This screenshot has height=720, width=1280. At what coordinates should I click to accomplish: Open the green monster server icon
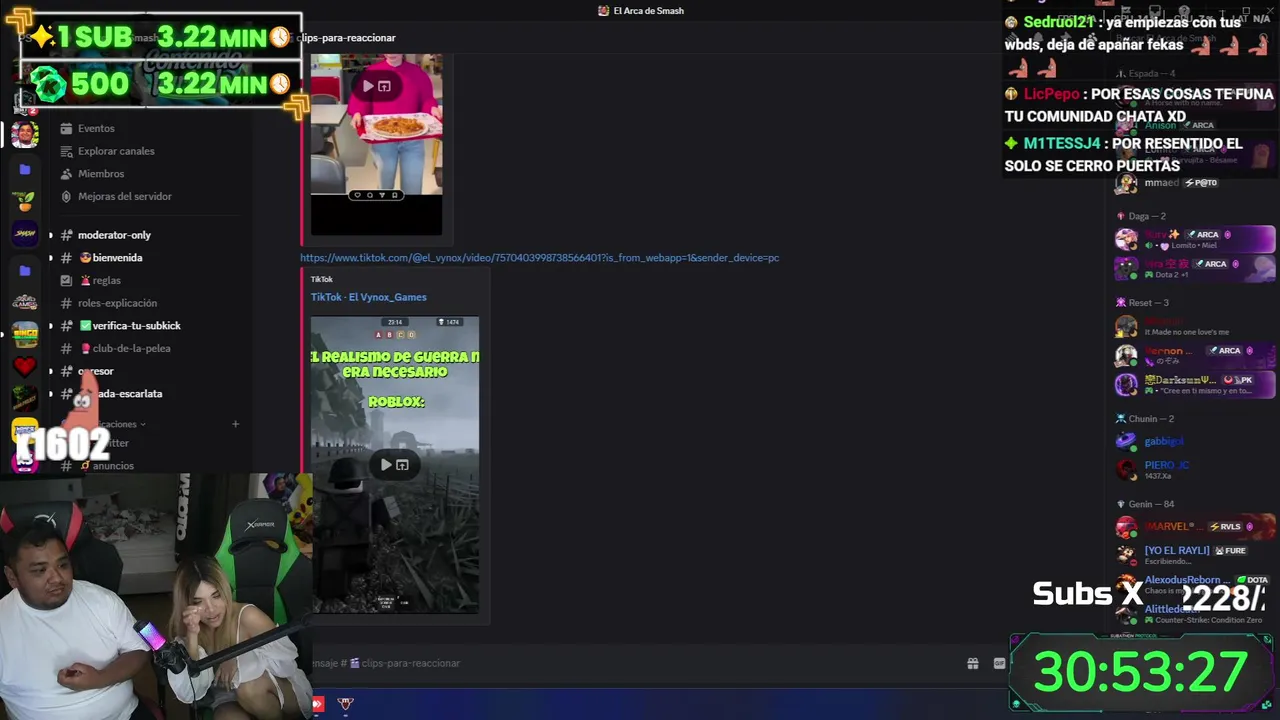tap(25, 399)
